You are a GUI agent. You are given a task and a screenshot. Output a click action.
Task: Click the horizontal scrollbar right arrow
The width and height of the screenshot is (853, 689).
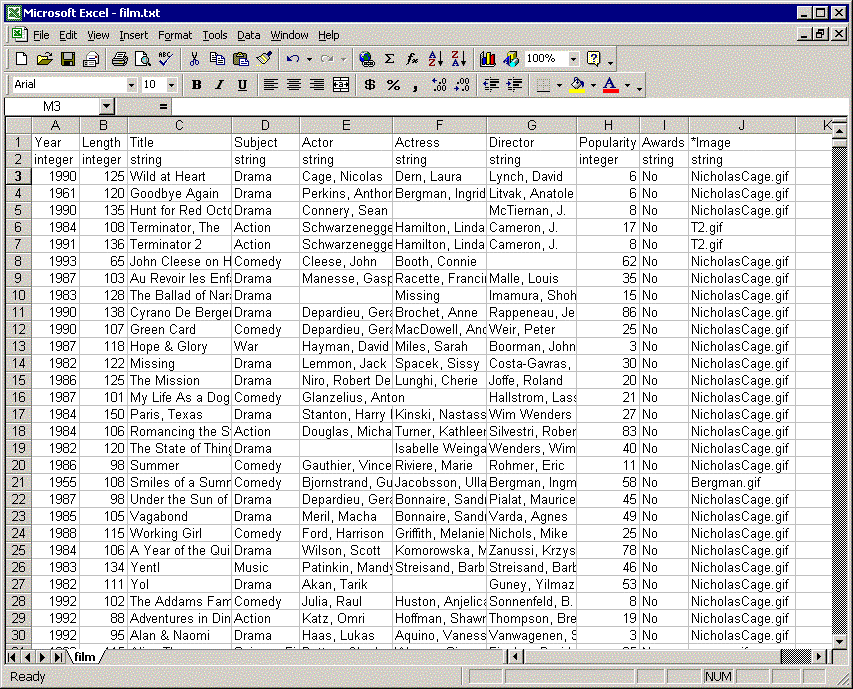(820, 657)
